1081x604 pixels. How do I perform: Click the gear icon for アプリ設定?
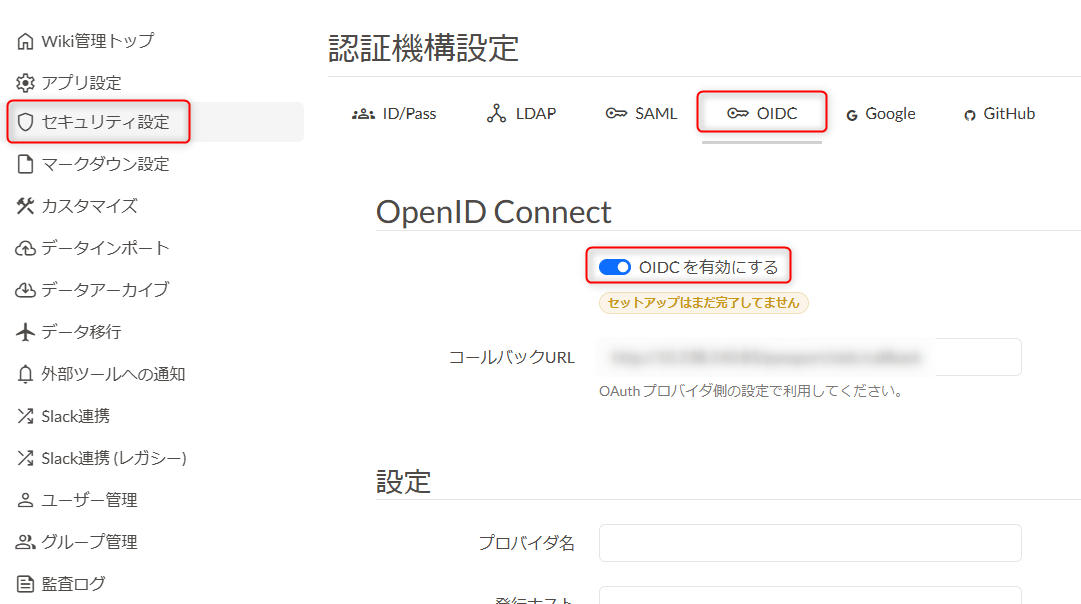coord(26,83)
